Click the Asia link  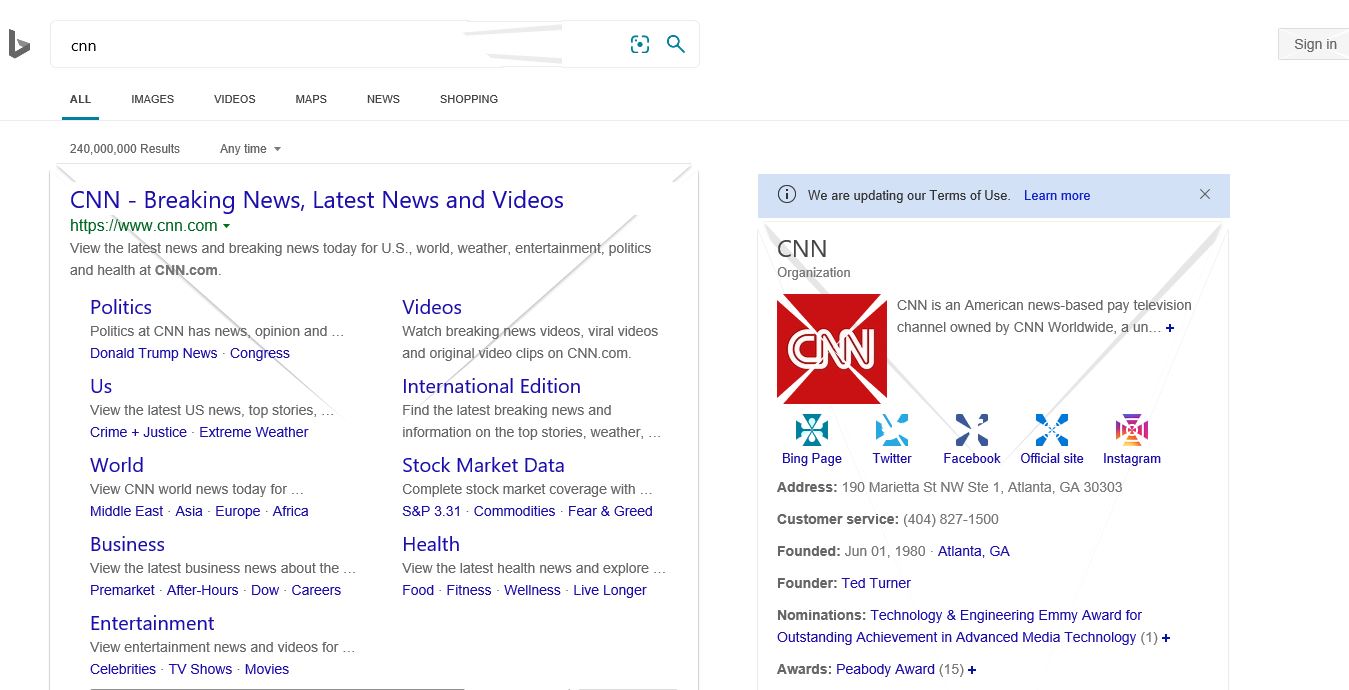(x=189, y=511)
